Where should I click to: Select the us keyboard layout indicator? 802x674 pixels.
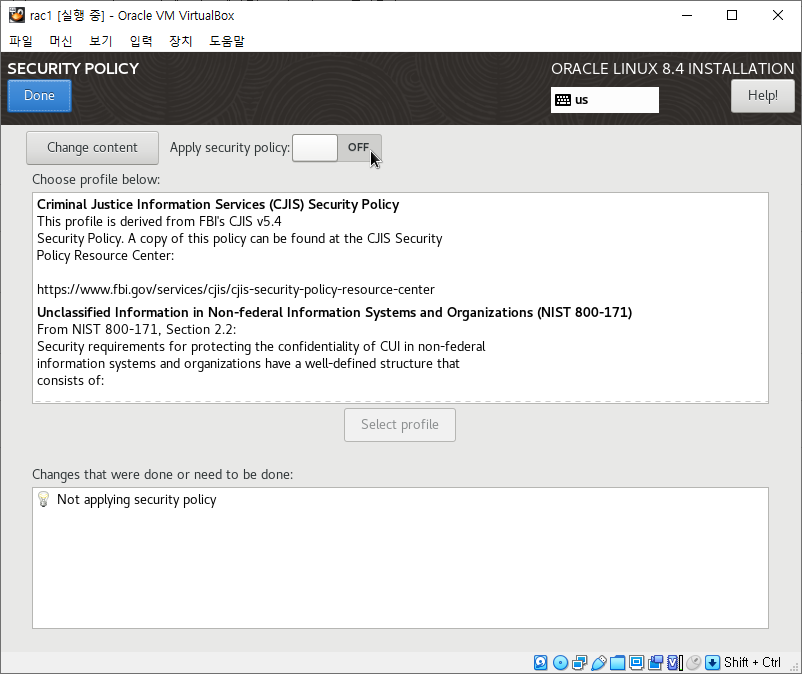click(605, 100)
